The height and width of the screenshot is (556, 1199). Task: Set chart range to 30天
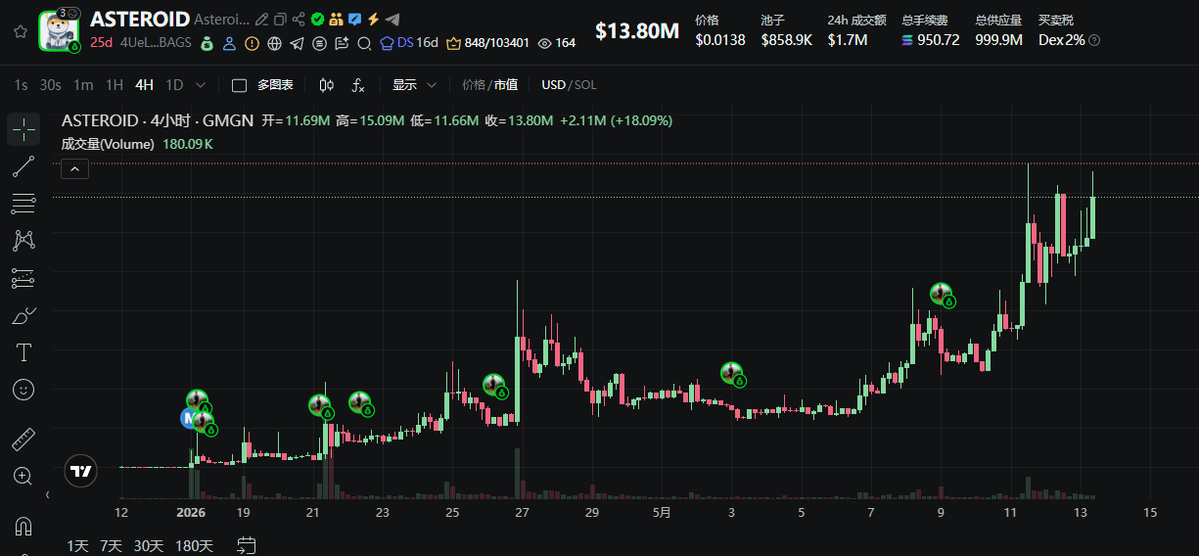[148, 546]
